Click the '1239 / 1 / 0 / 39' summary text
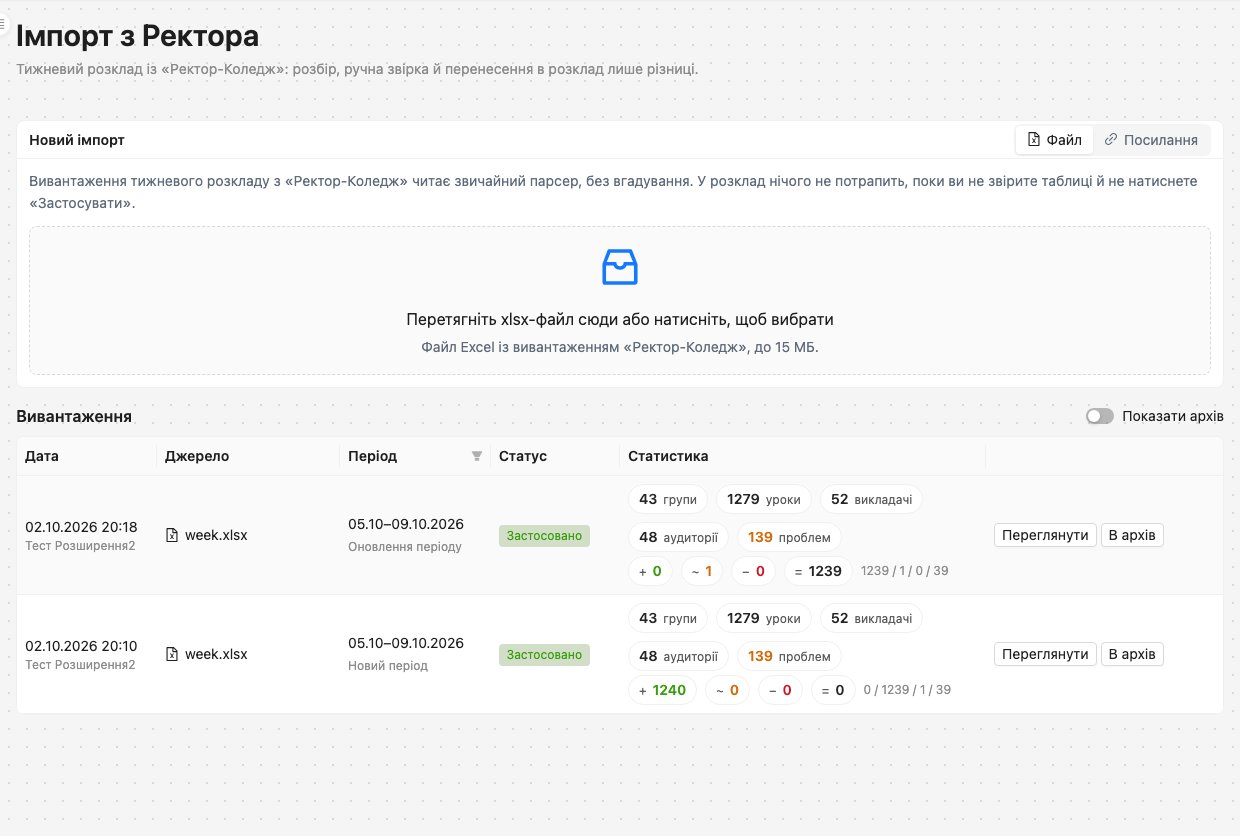Screen dimensions: 1240x836 [x=905, y=571]
